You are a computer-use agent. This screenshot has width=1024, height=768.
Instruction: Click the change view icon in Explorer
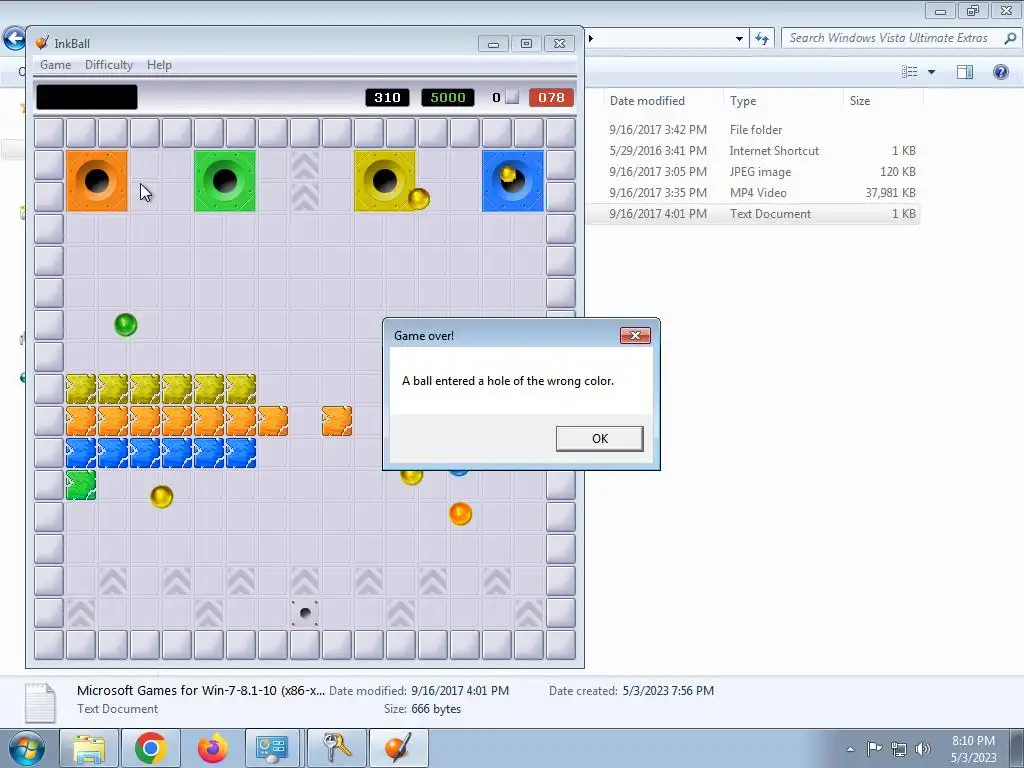click(x=910, y=72)
